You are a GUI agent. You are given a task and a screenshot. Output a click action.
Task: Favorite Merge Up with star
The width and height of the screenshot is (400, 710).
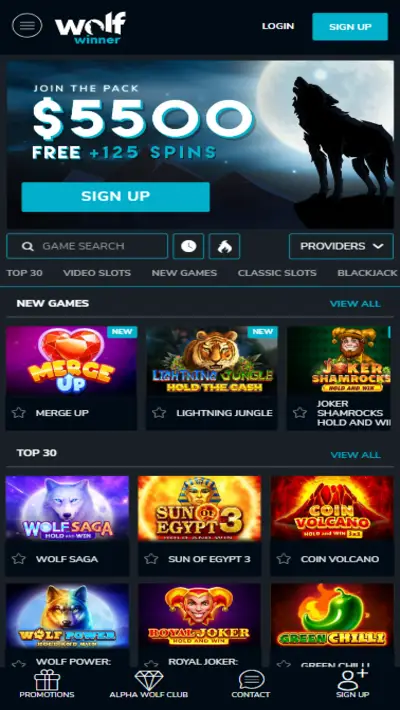pos(19,413)
